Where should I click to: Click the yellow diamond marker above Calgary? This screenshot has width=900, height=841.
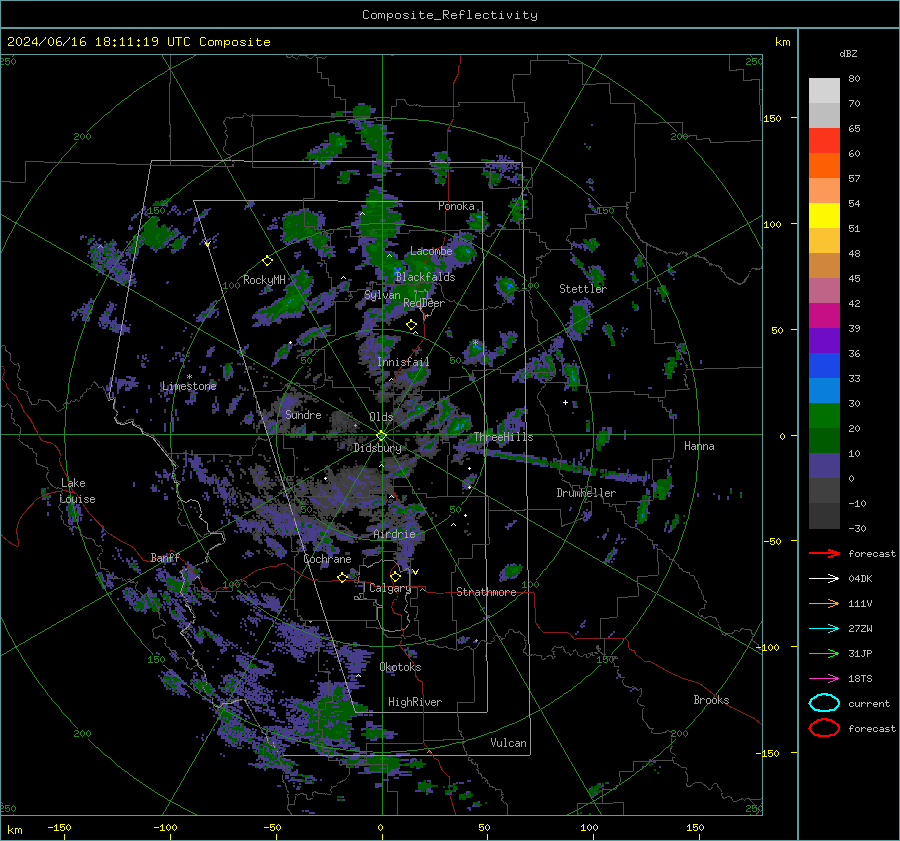395,576
